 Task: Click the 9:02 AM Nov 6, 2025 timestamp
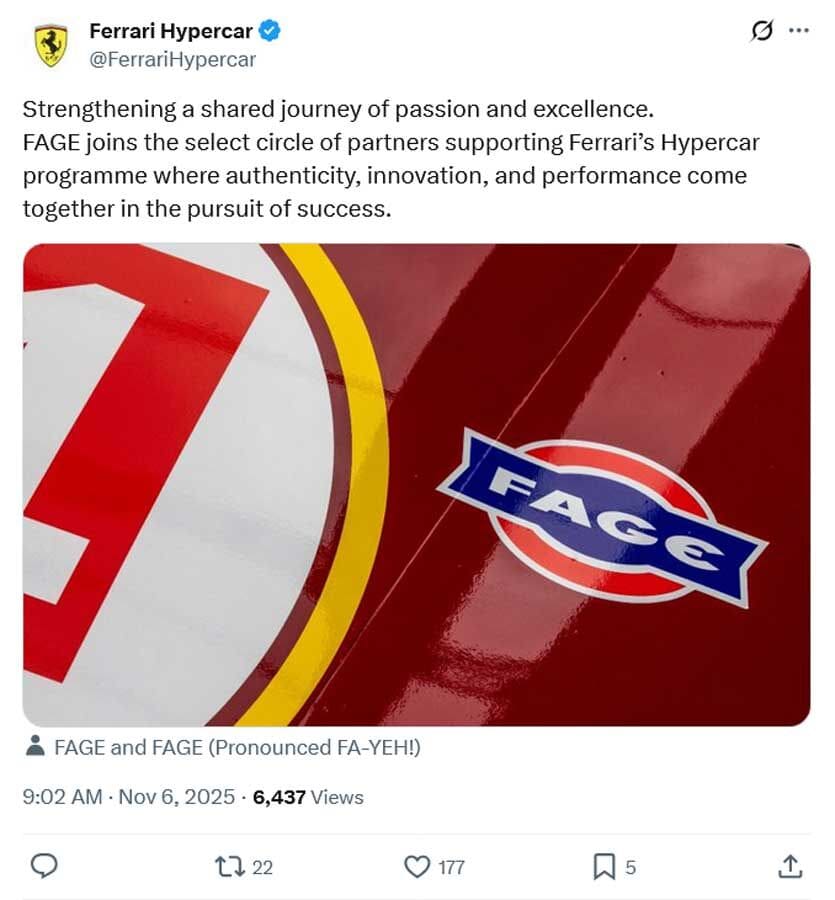[x=129, y=797]
